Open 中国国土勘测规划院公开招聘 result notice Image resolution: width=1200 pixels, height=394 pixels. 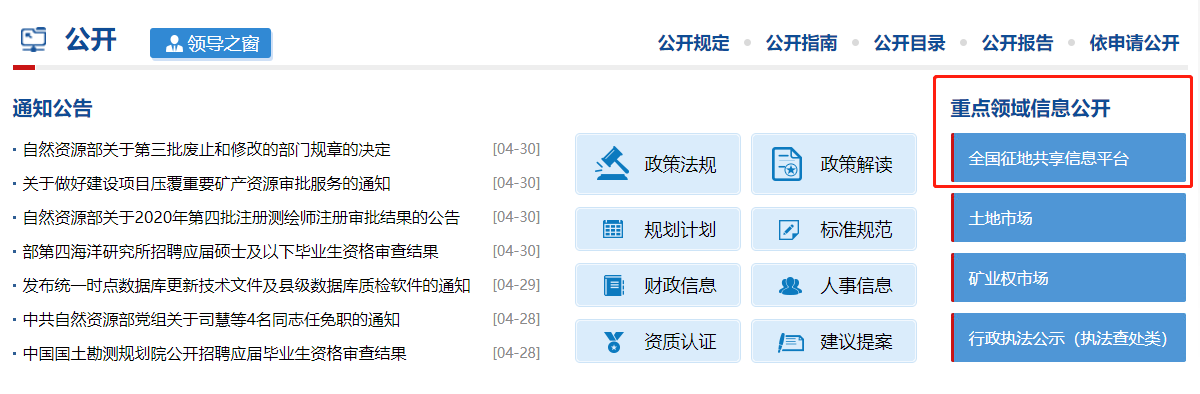(x=214, y=354)
